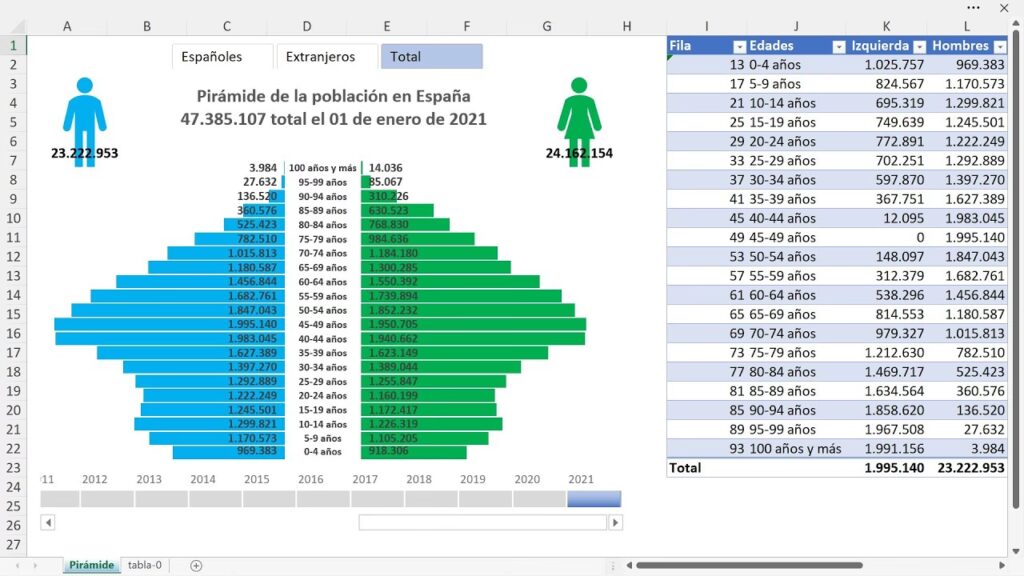Toggle the Total slicer option
This screenshot has height=576, width=1024.
point(431,57)
